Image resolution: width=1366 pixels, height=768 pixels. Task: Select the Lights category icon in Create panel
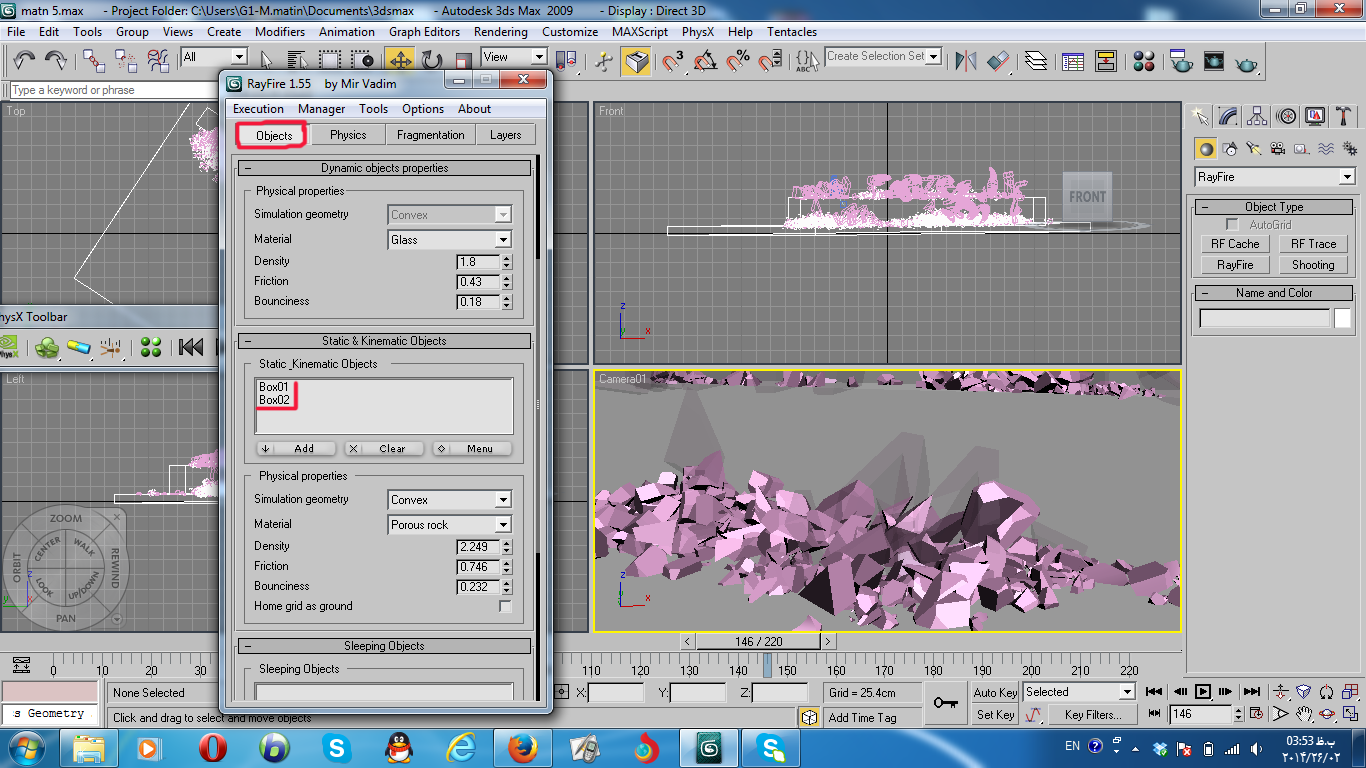(x=1254, y=149)
